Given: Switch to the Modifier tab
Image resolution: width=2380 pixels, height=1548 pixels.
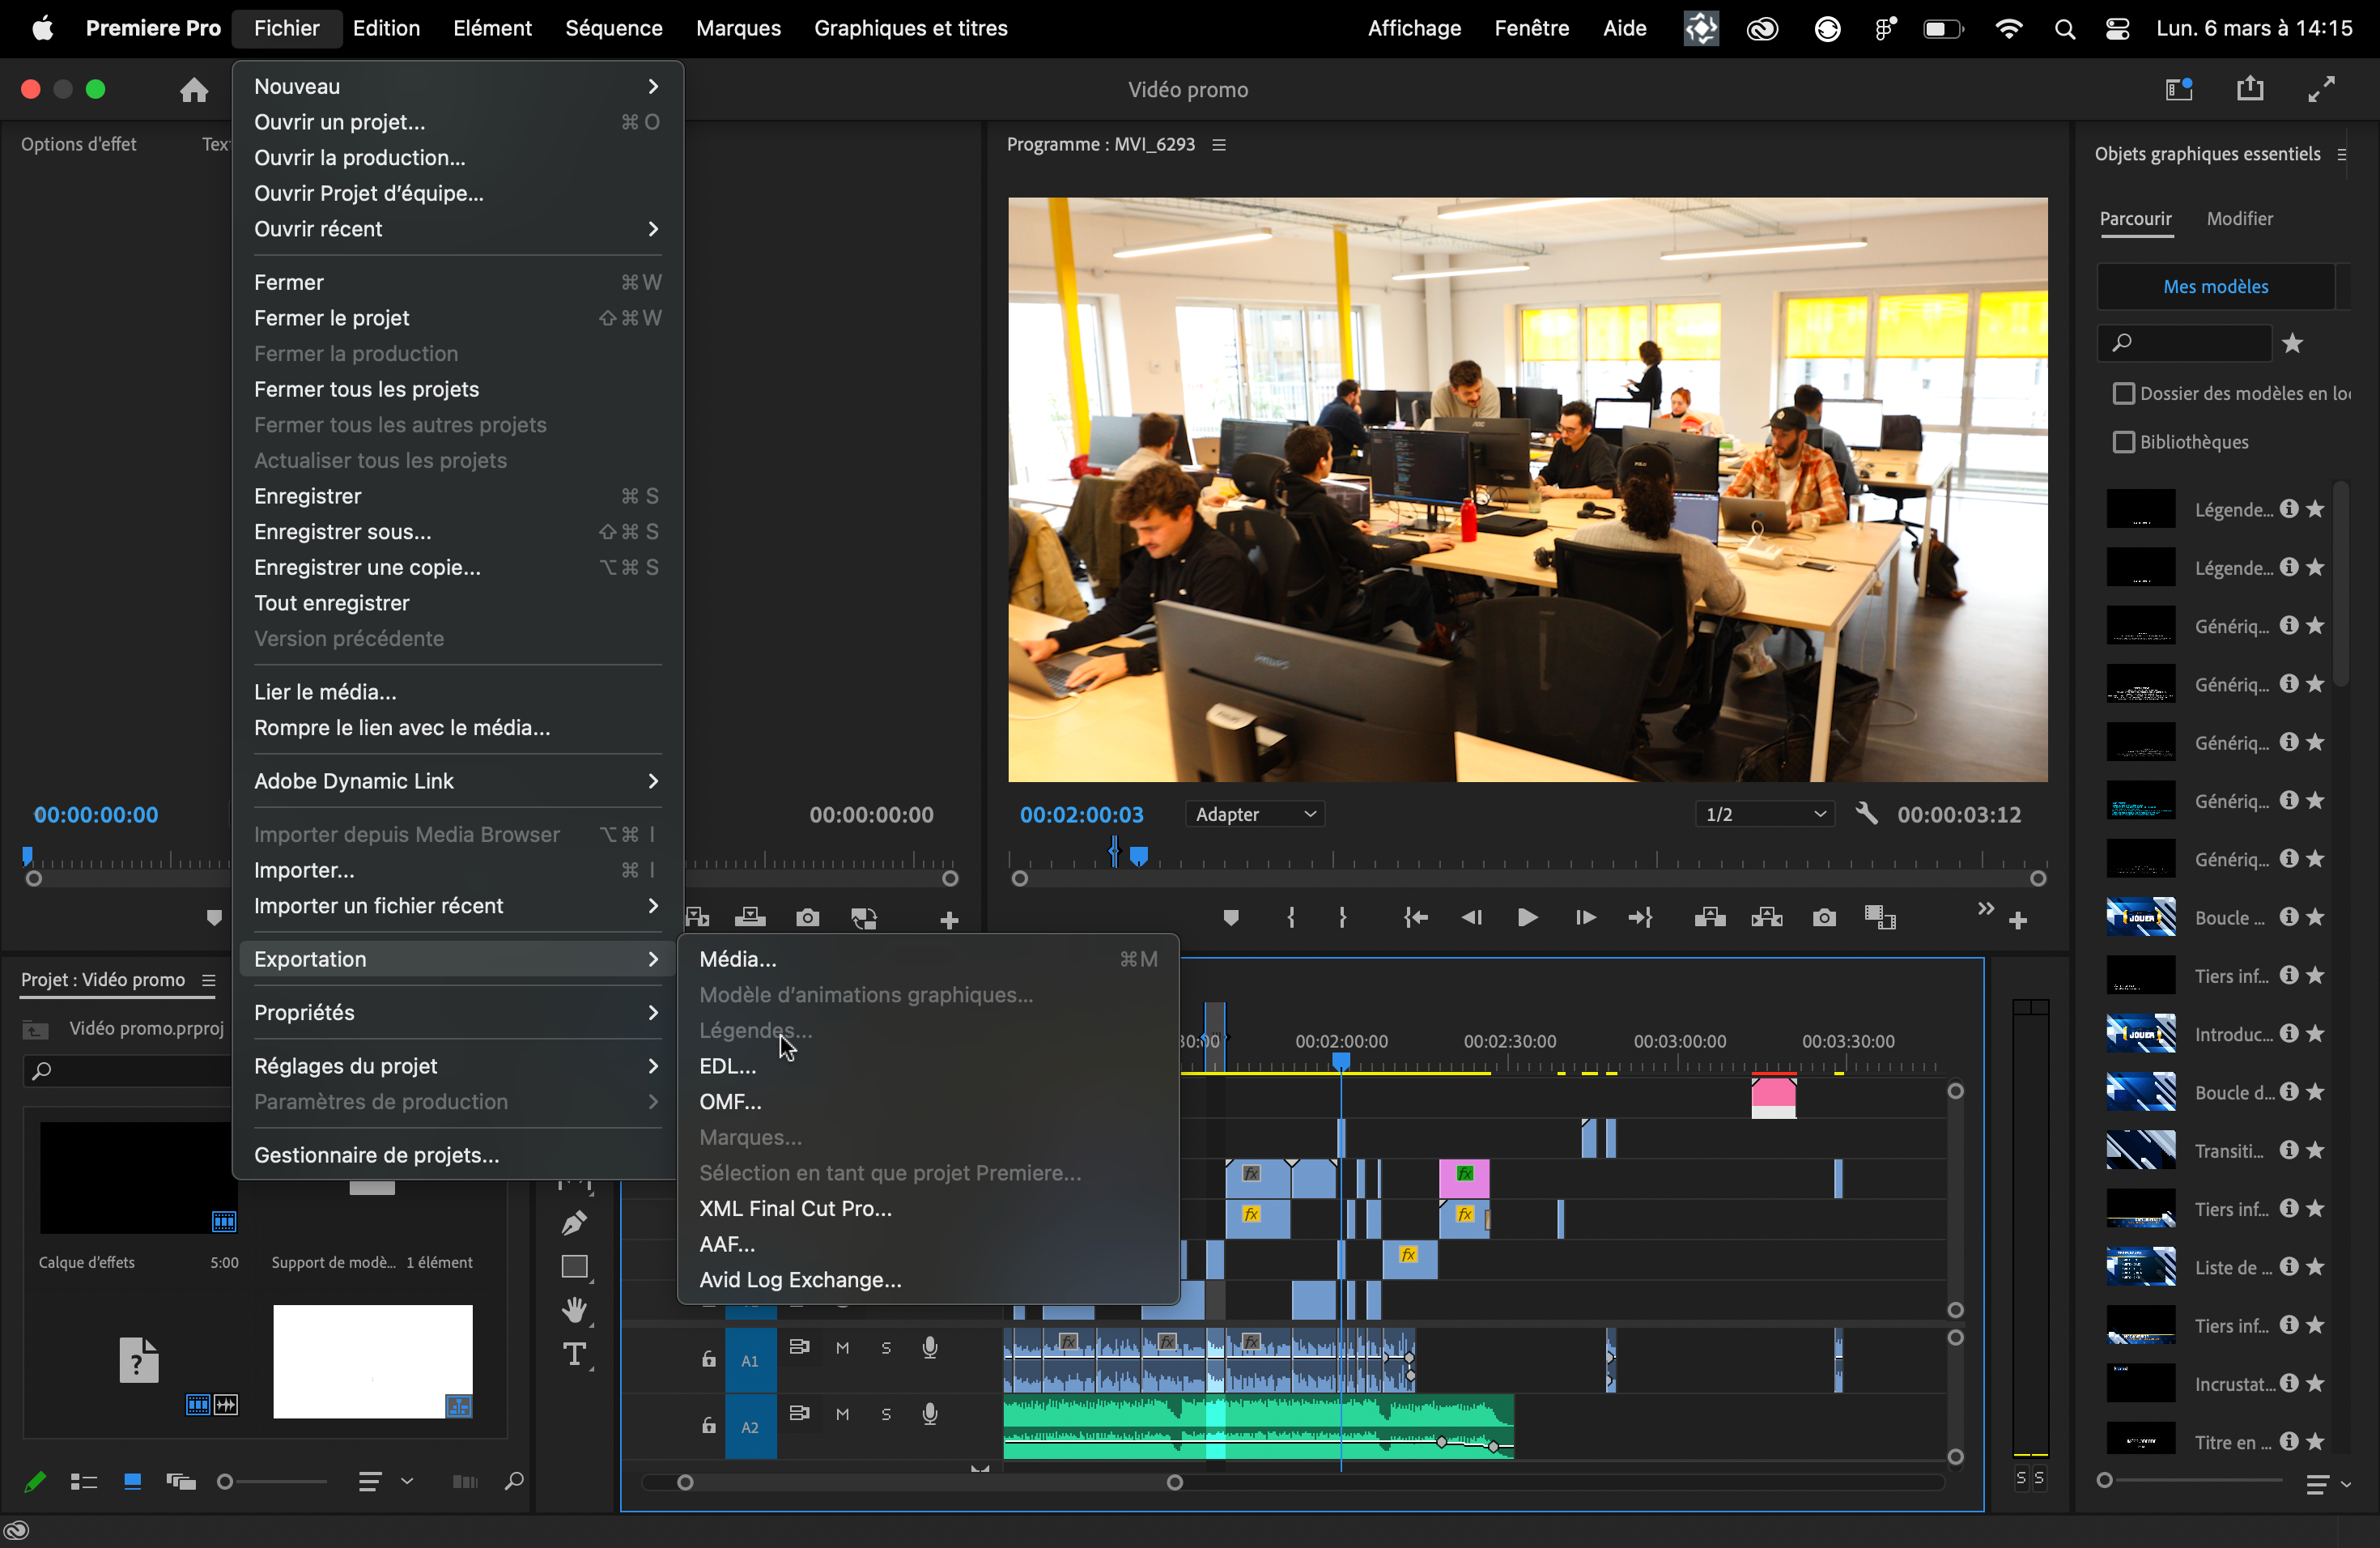Looking at the screenshot, I should point(2239,218).
